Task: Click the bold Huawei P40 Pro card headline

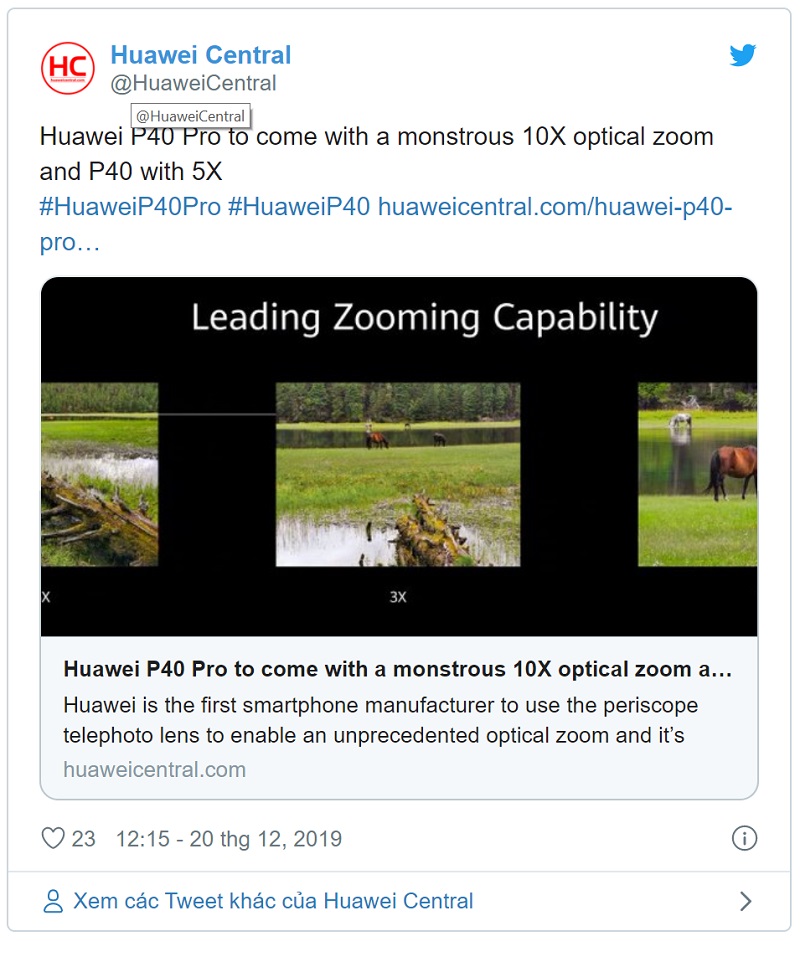Action: (397, 669)
